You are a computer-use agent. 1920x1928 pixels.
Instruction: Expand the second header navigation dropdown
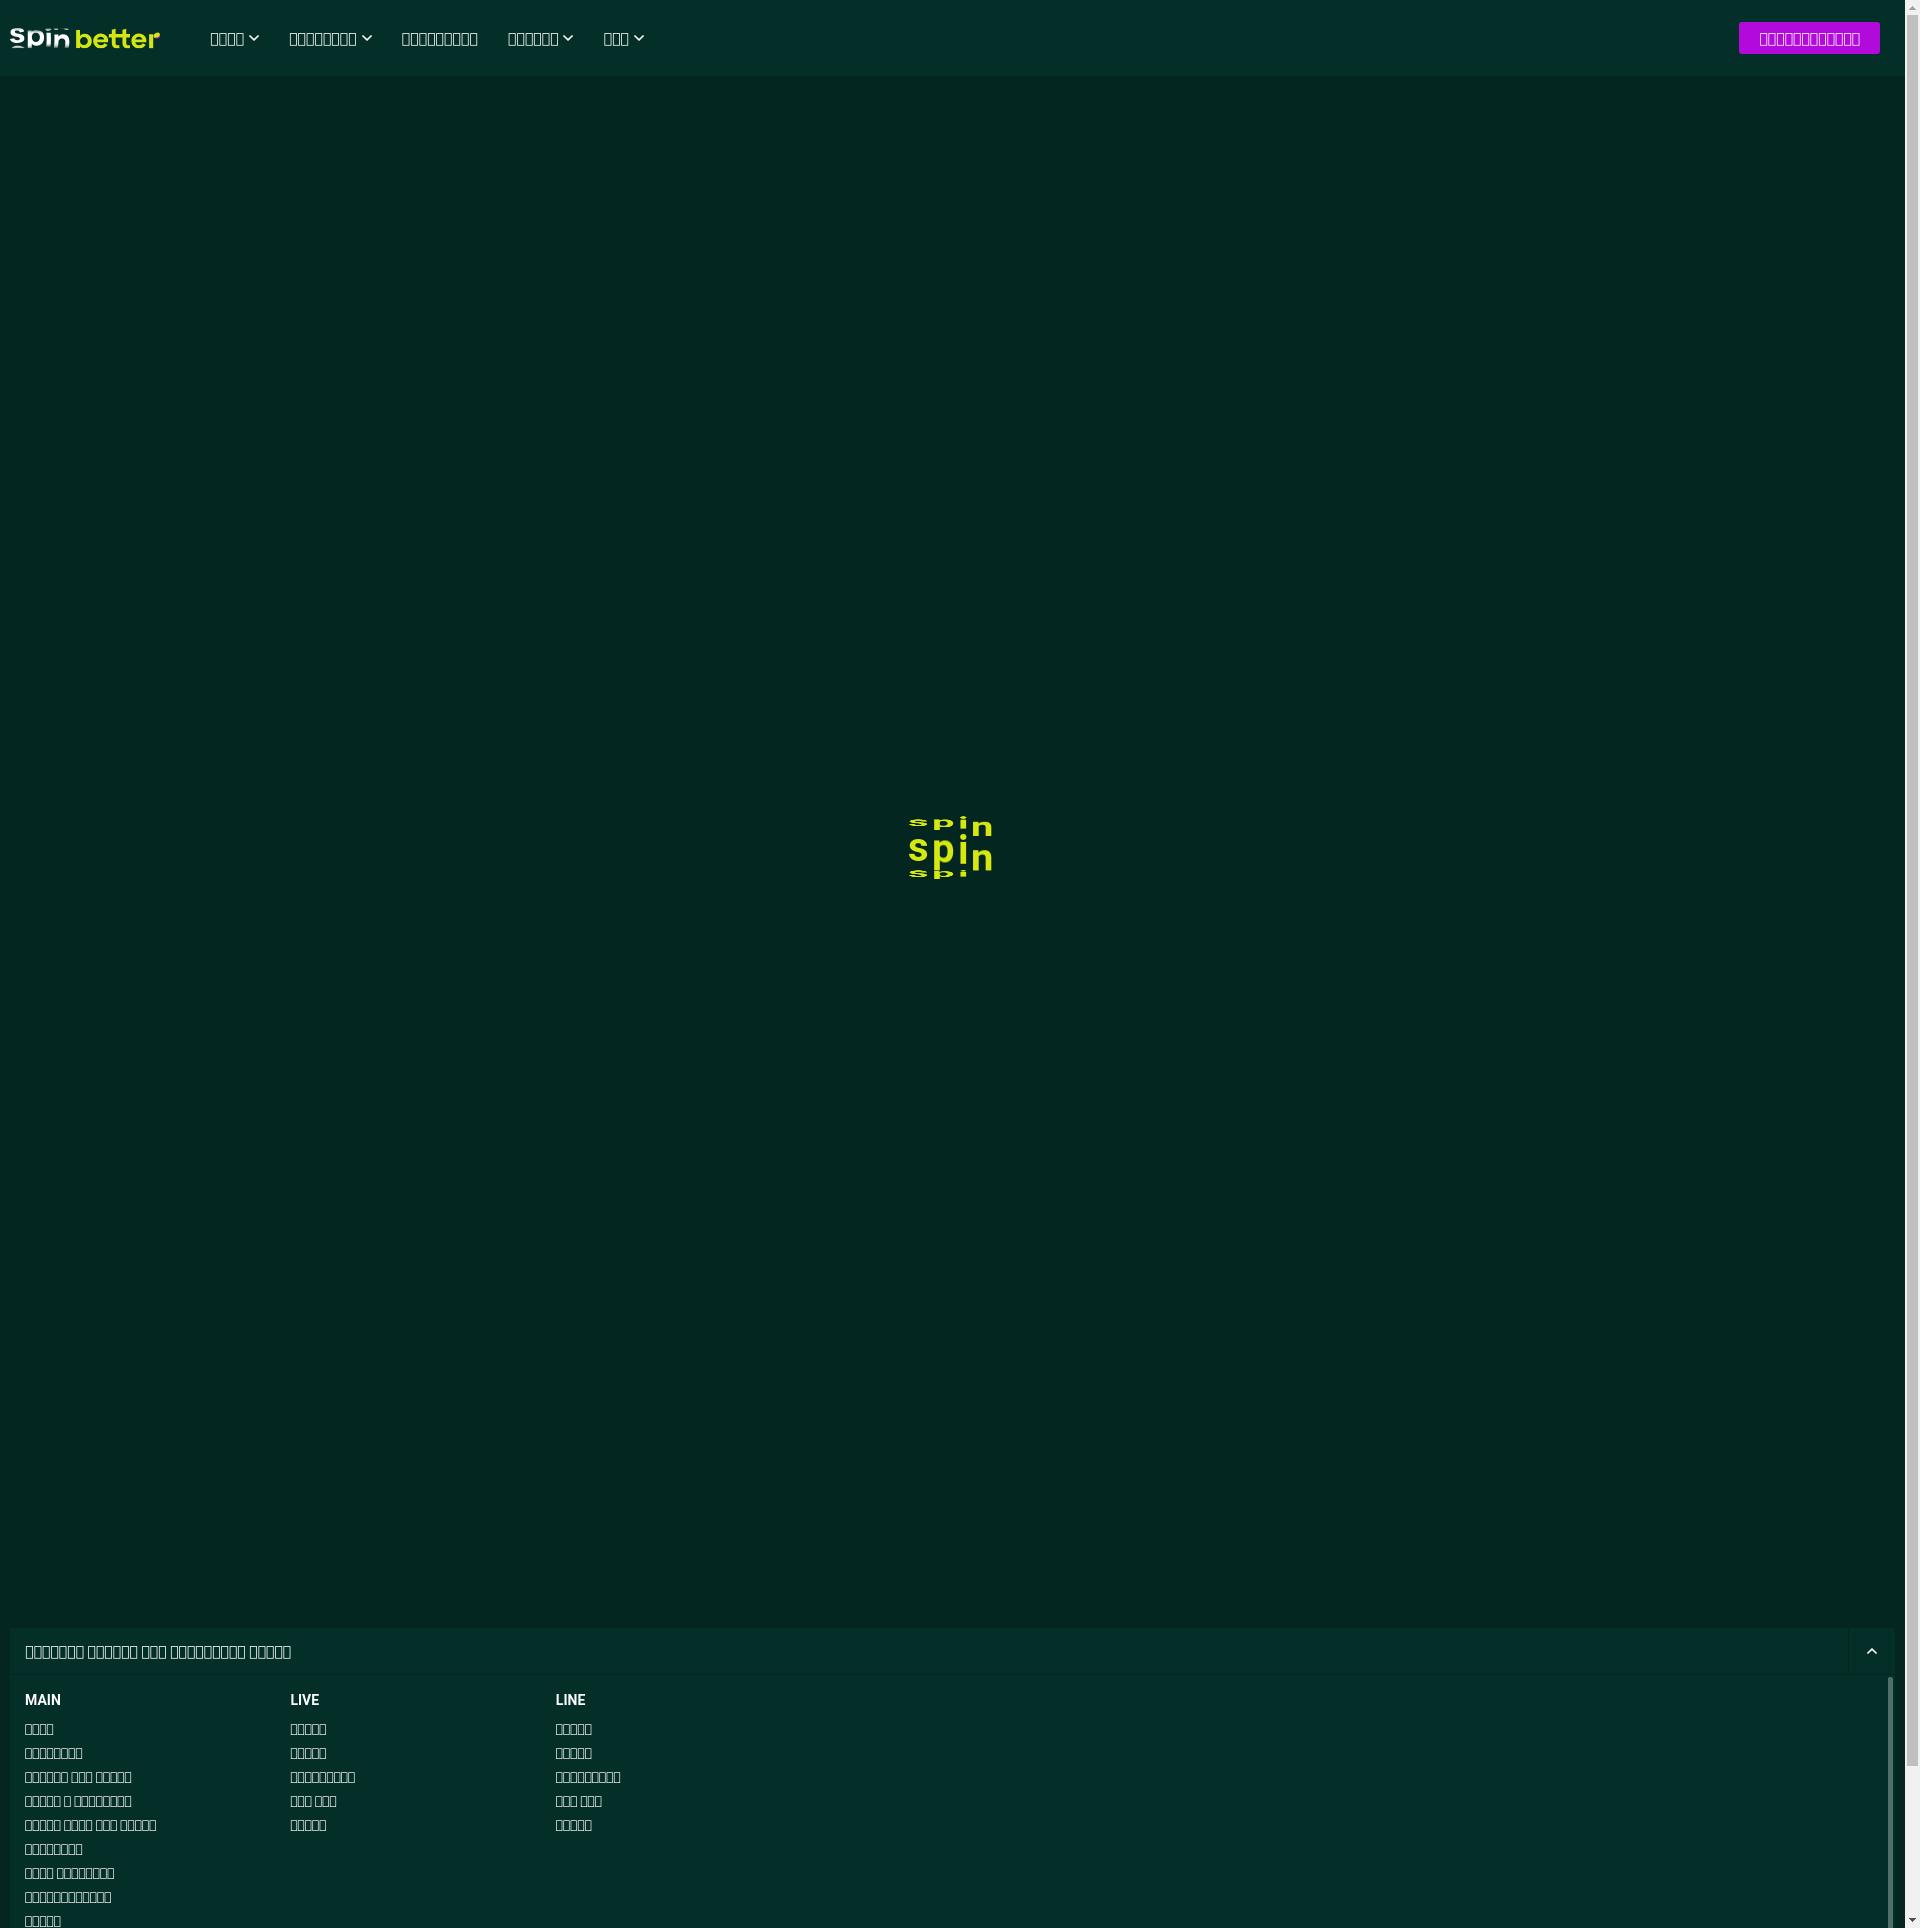[x=330, y=39]
